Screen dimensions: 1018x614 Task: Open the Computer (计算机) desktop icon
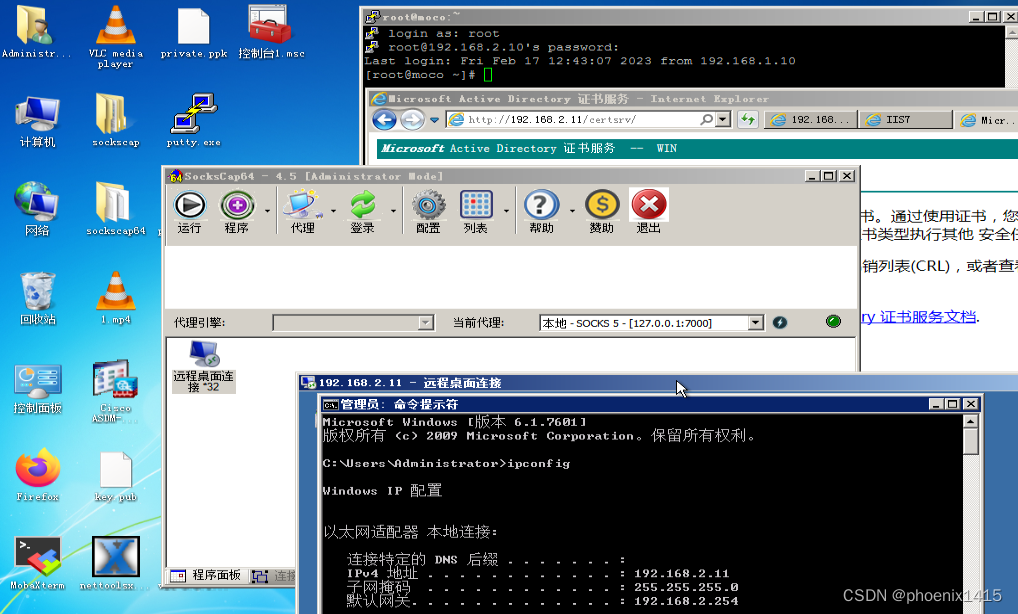(x=37, y=121)
